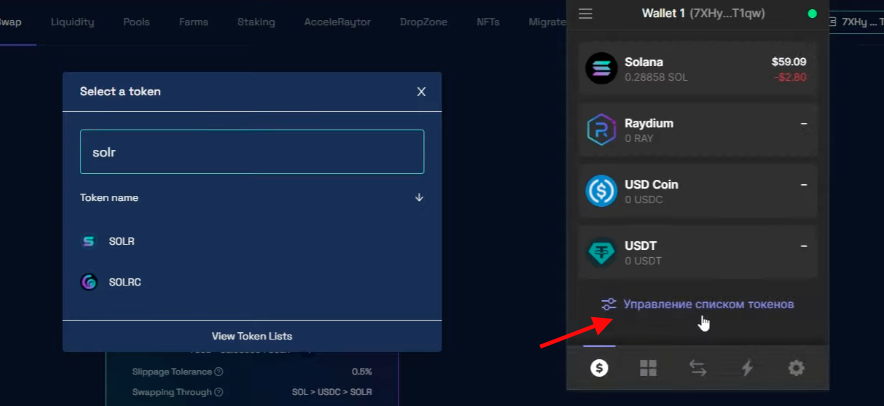Screen dimensions: 884x406
Task: Click the USD Coin logo
Action: (x=602, y=191)
